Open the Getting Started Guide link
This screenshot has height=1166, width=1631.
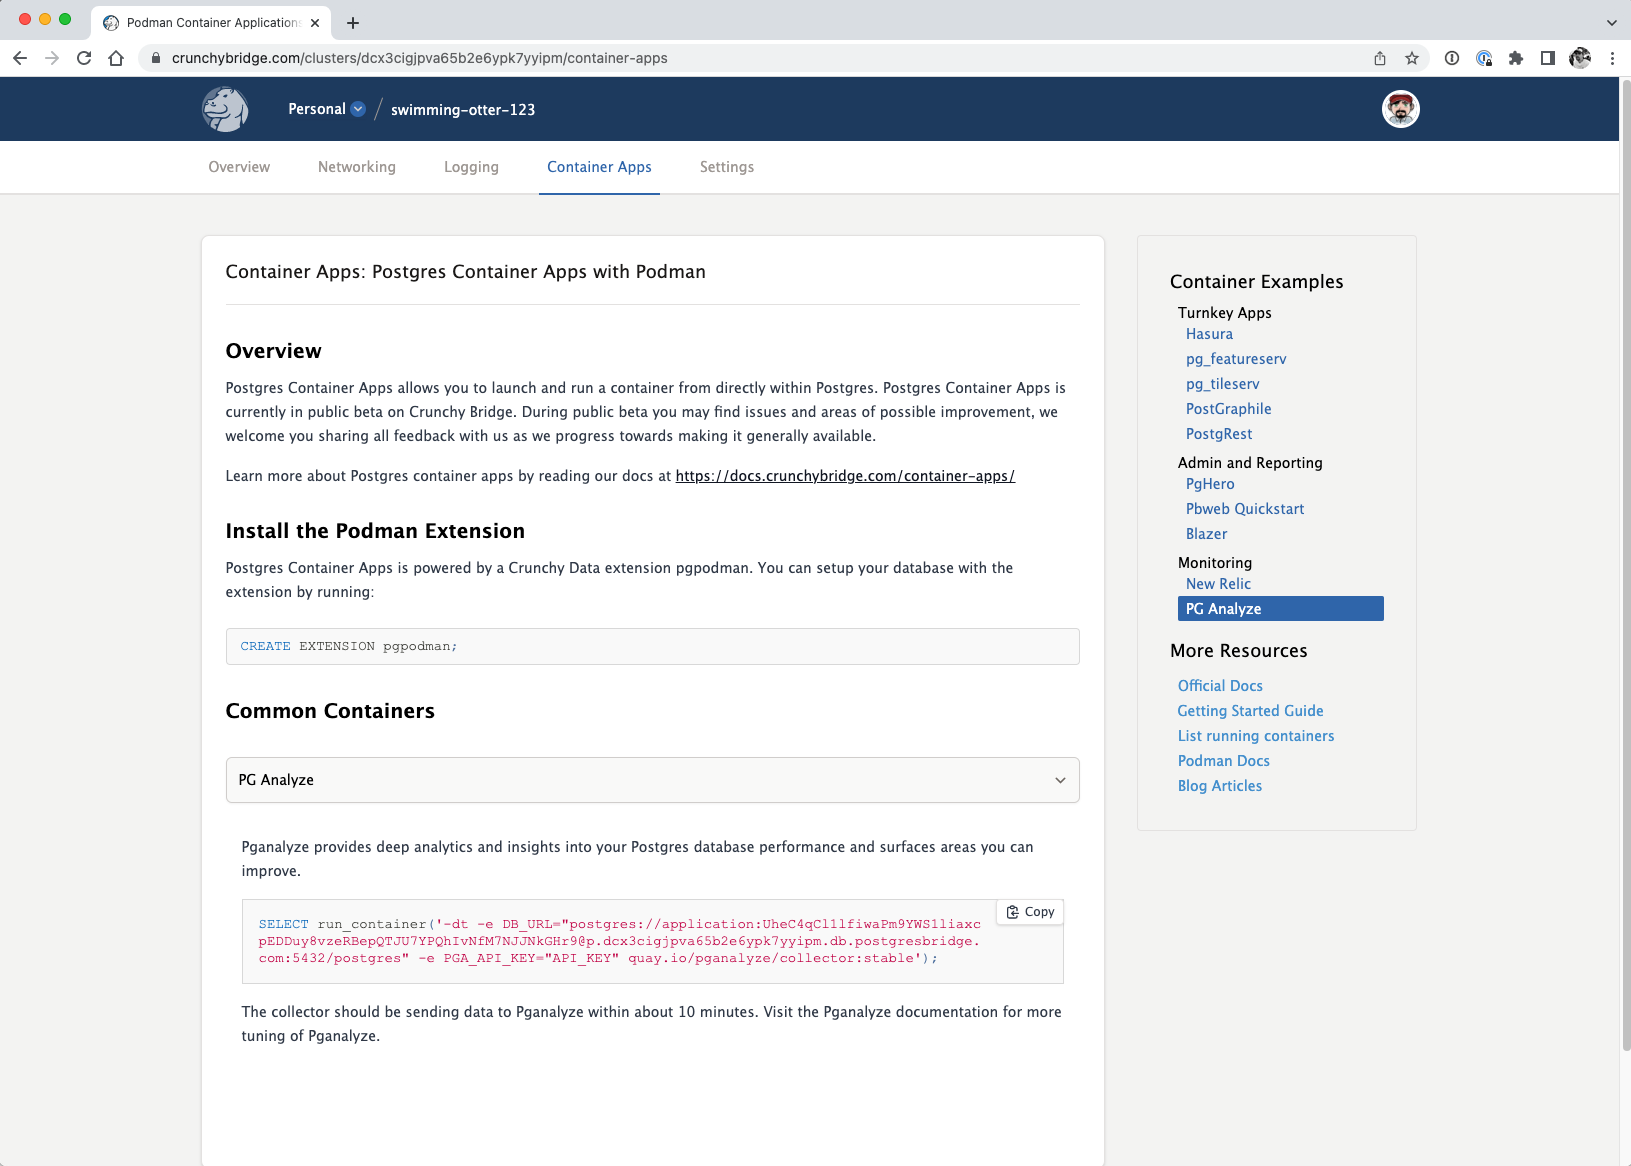(x=1250, y=711)
